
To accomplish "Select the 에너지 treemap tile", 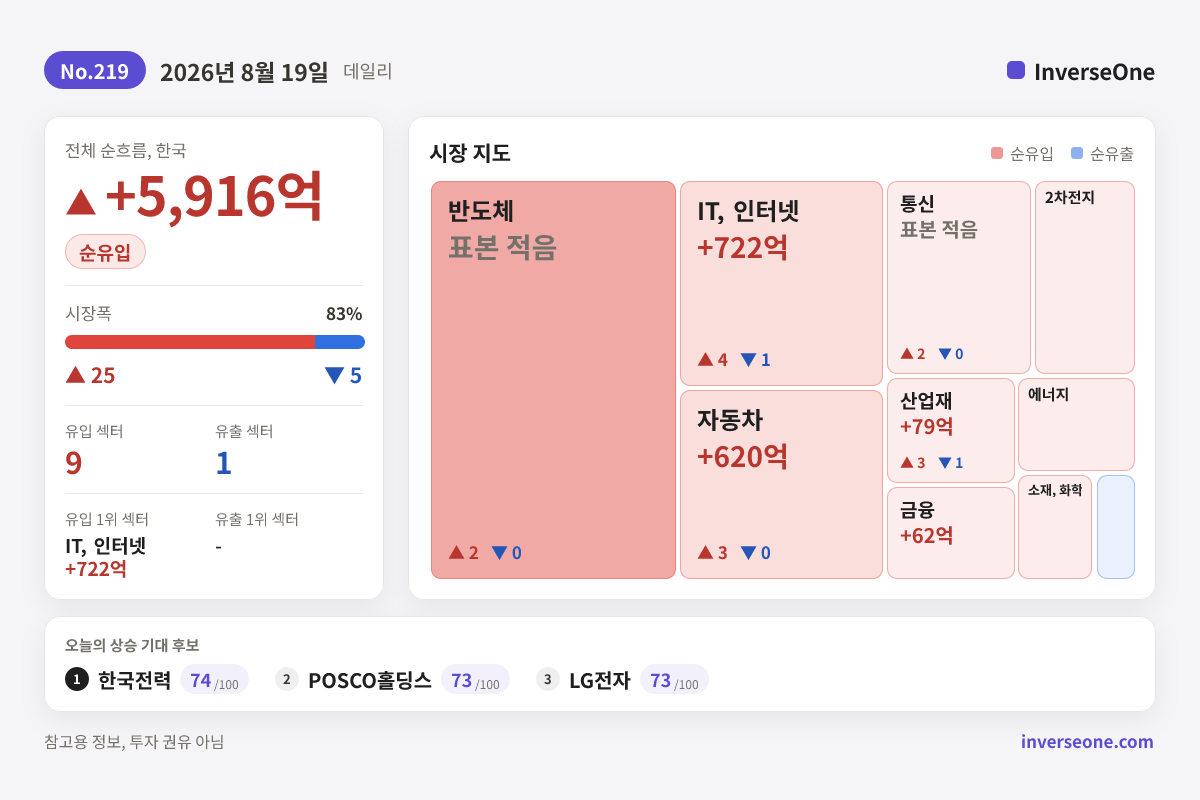I will [x=1076, y=425].
